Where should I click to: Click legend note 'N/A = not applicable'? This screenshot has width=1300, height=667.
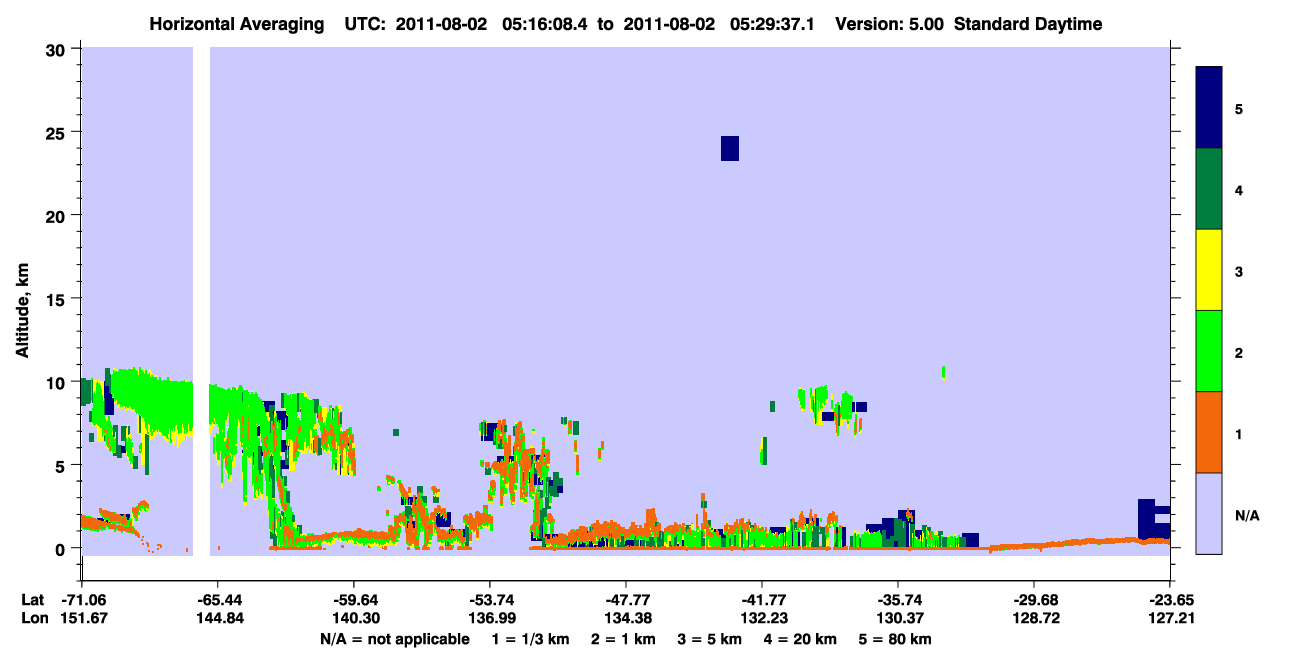click(x=394, y=639)
